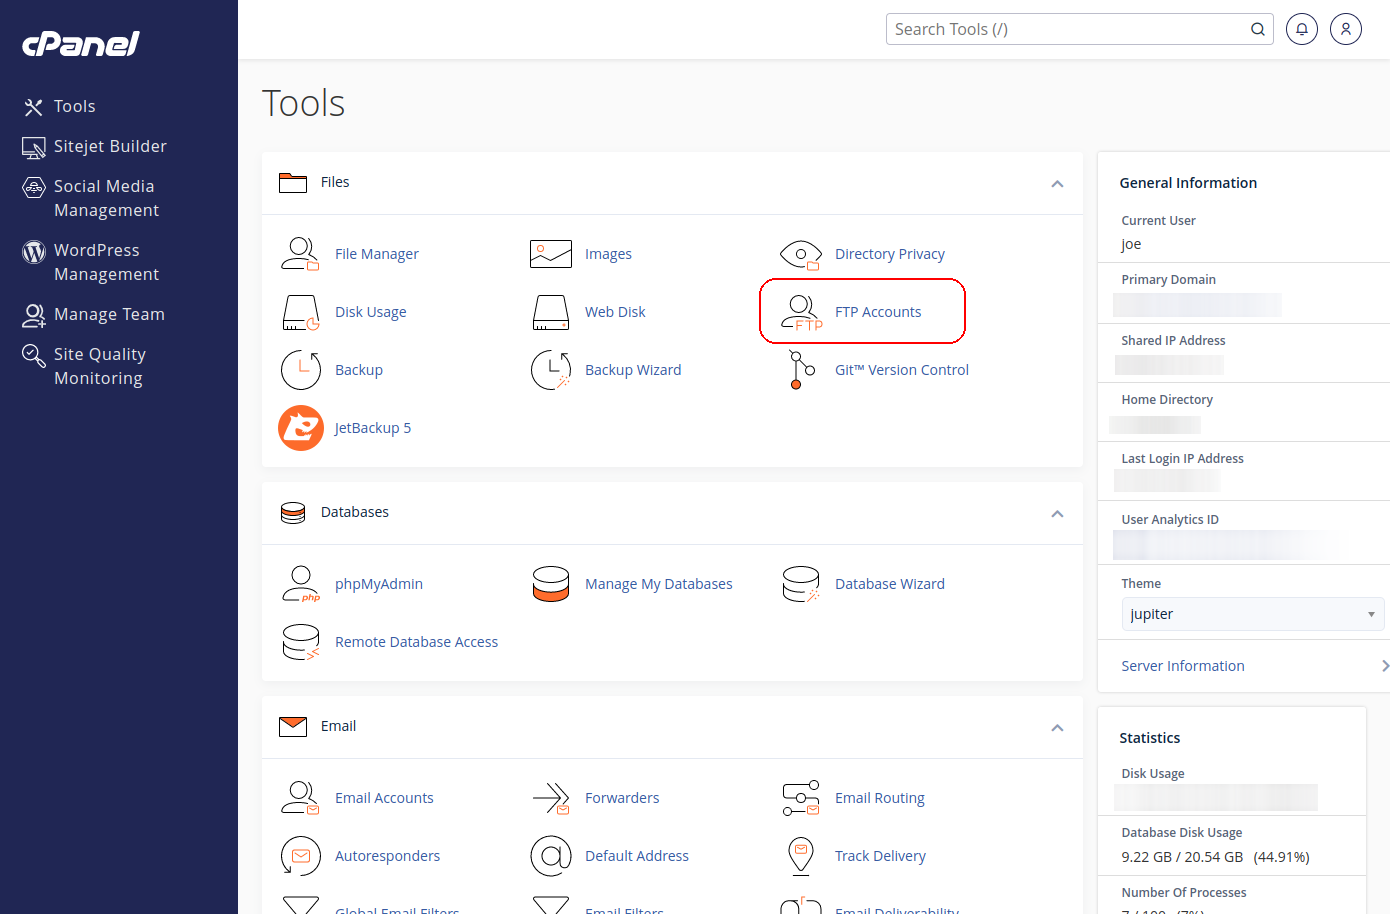This screenshot has width=1390, height=914.
Task: Open the File Manager icon
Action: coord(300,254)
